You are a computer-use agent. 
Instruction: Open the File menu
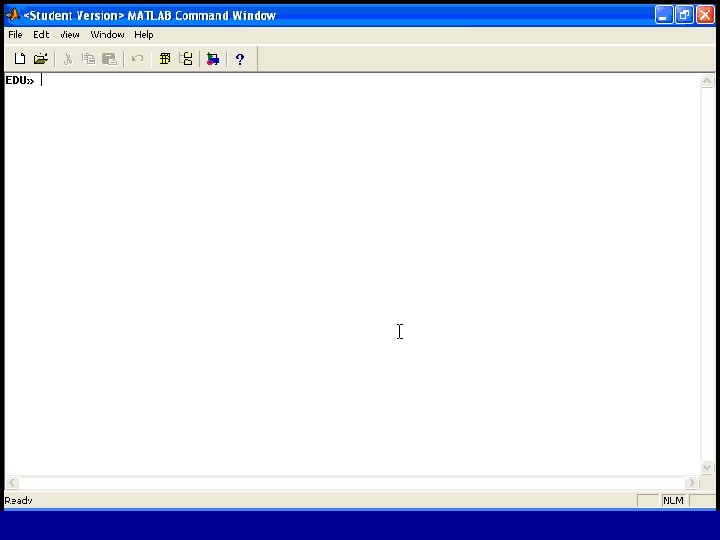(x=15, y=34)
